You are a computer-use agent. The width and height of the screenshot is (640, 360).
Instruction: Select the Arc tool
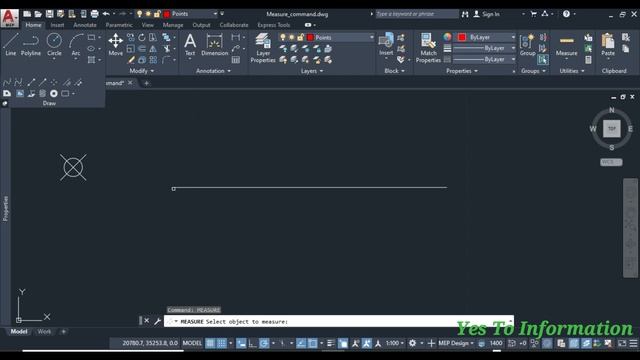click(76, 45)
